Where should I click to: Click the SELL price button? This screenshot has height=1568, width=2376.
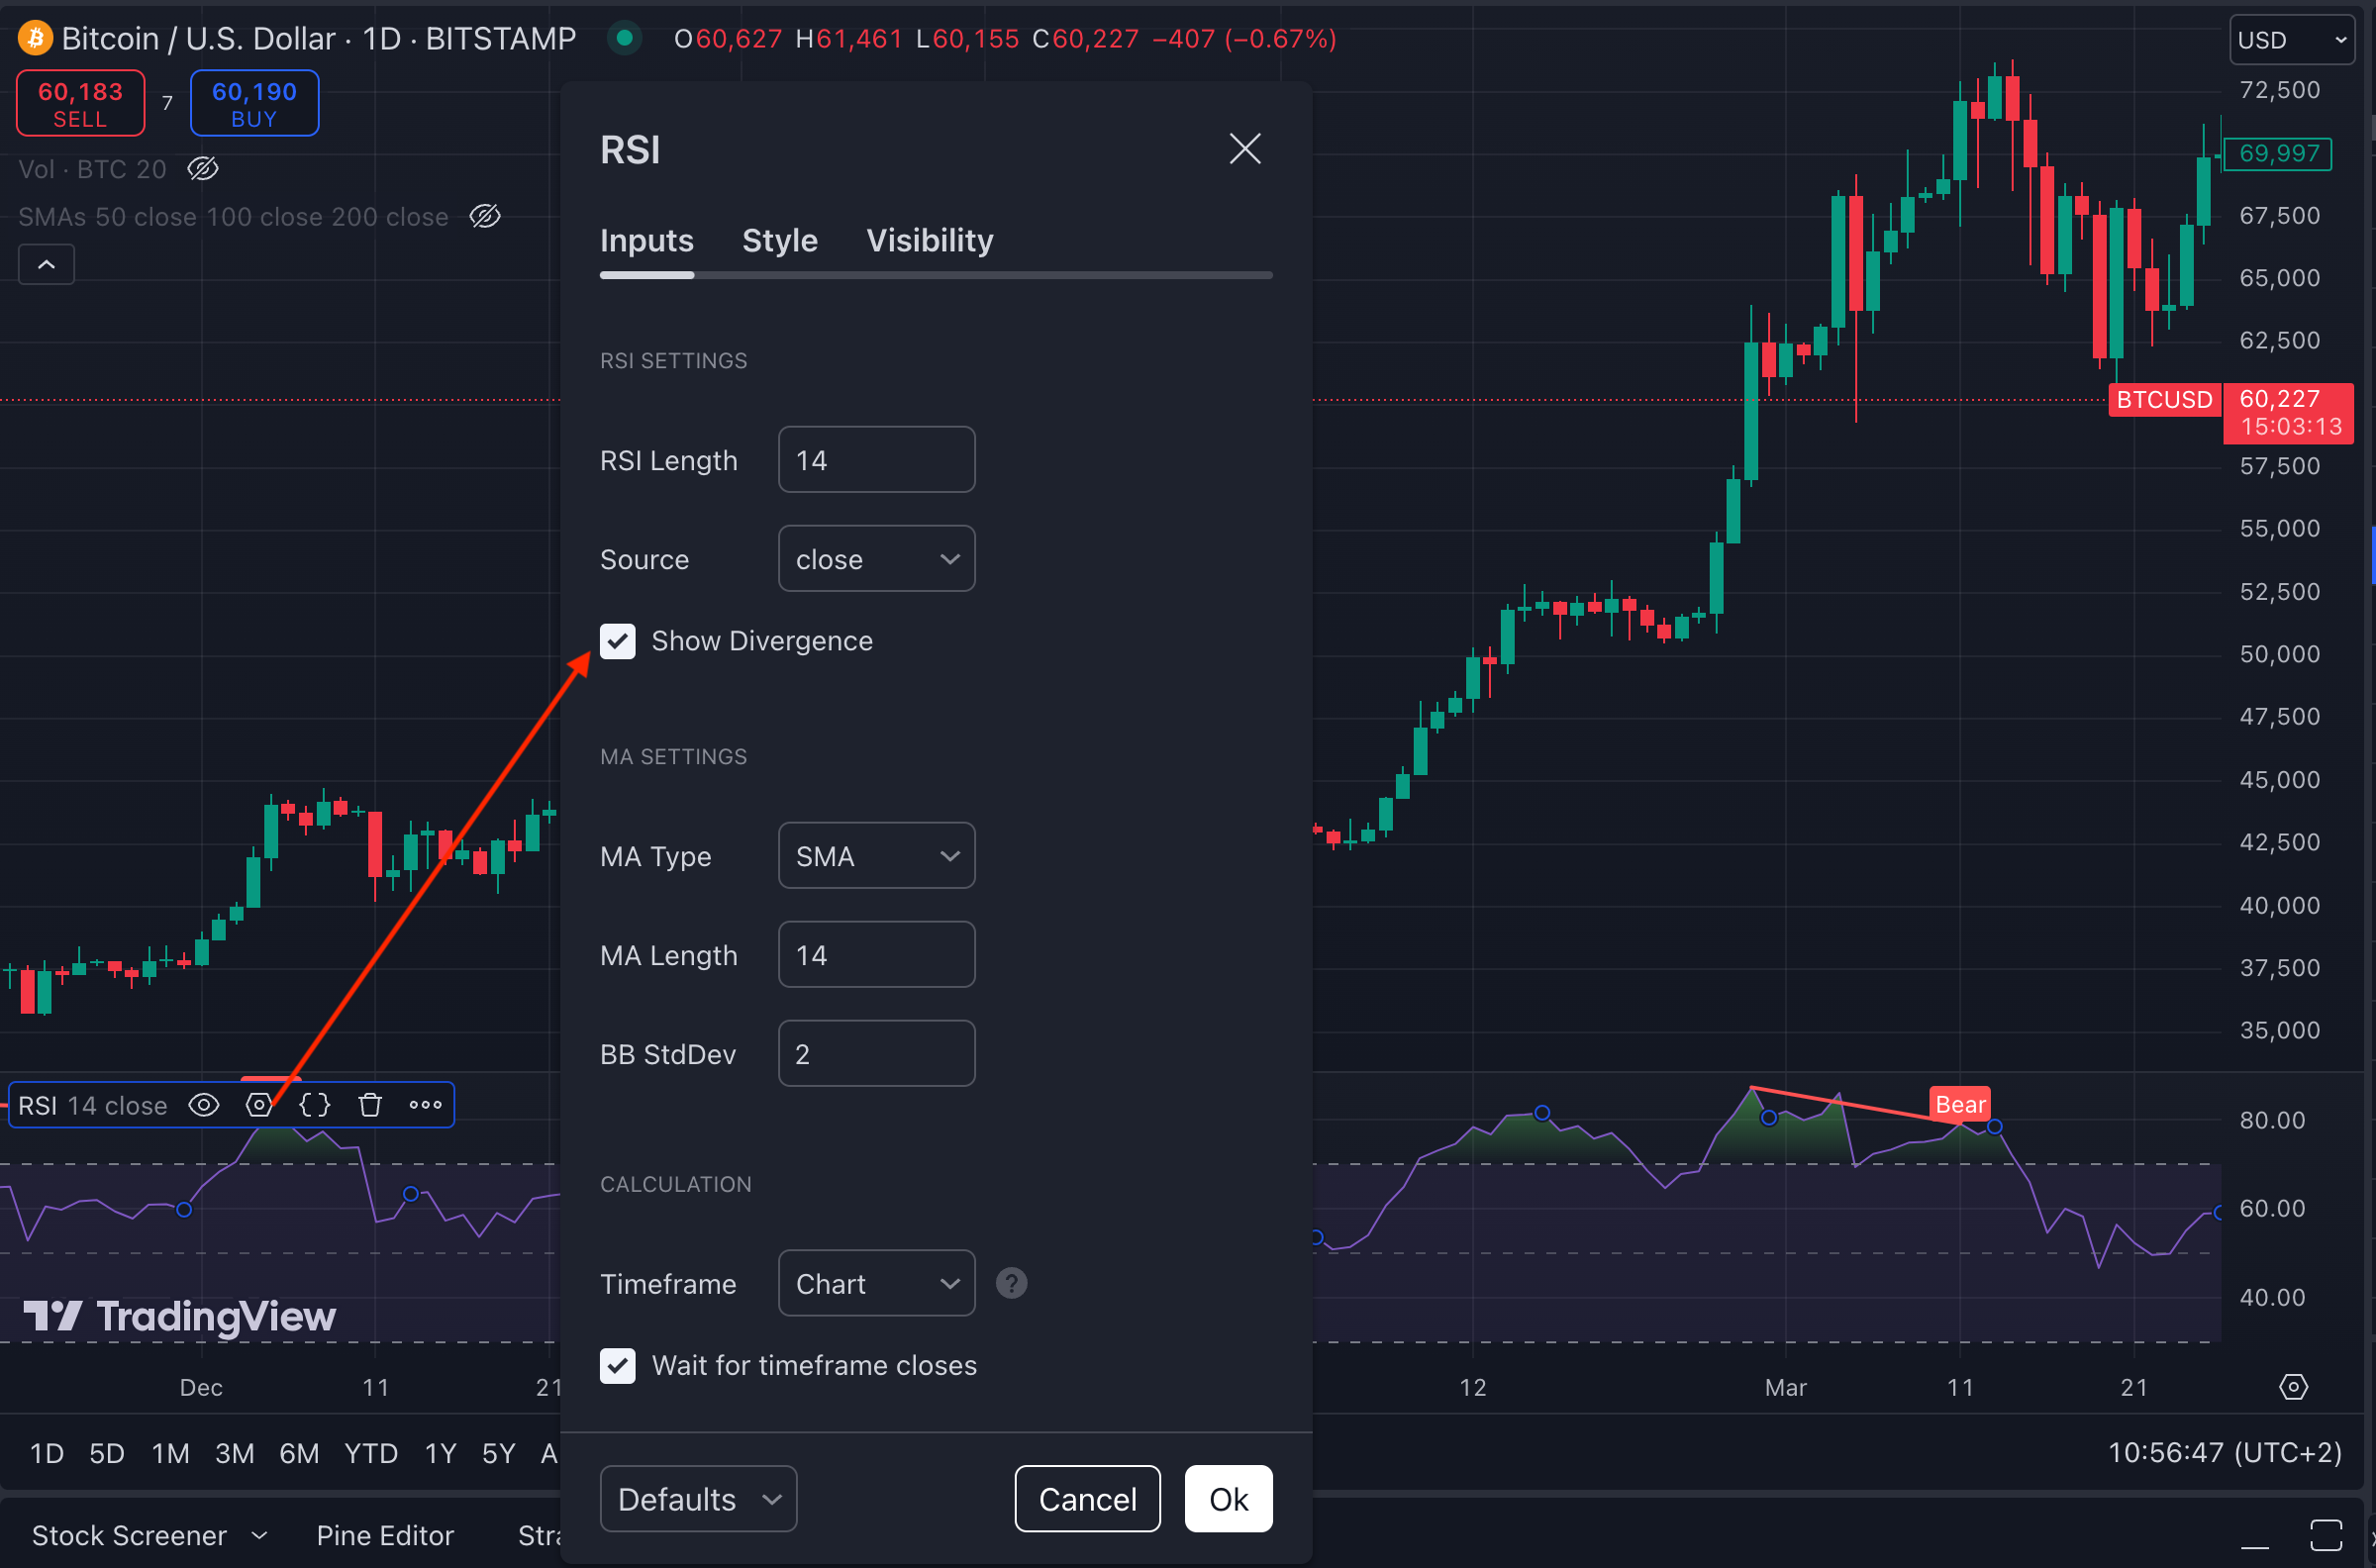(80, 103)
